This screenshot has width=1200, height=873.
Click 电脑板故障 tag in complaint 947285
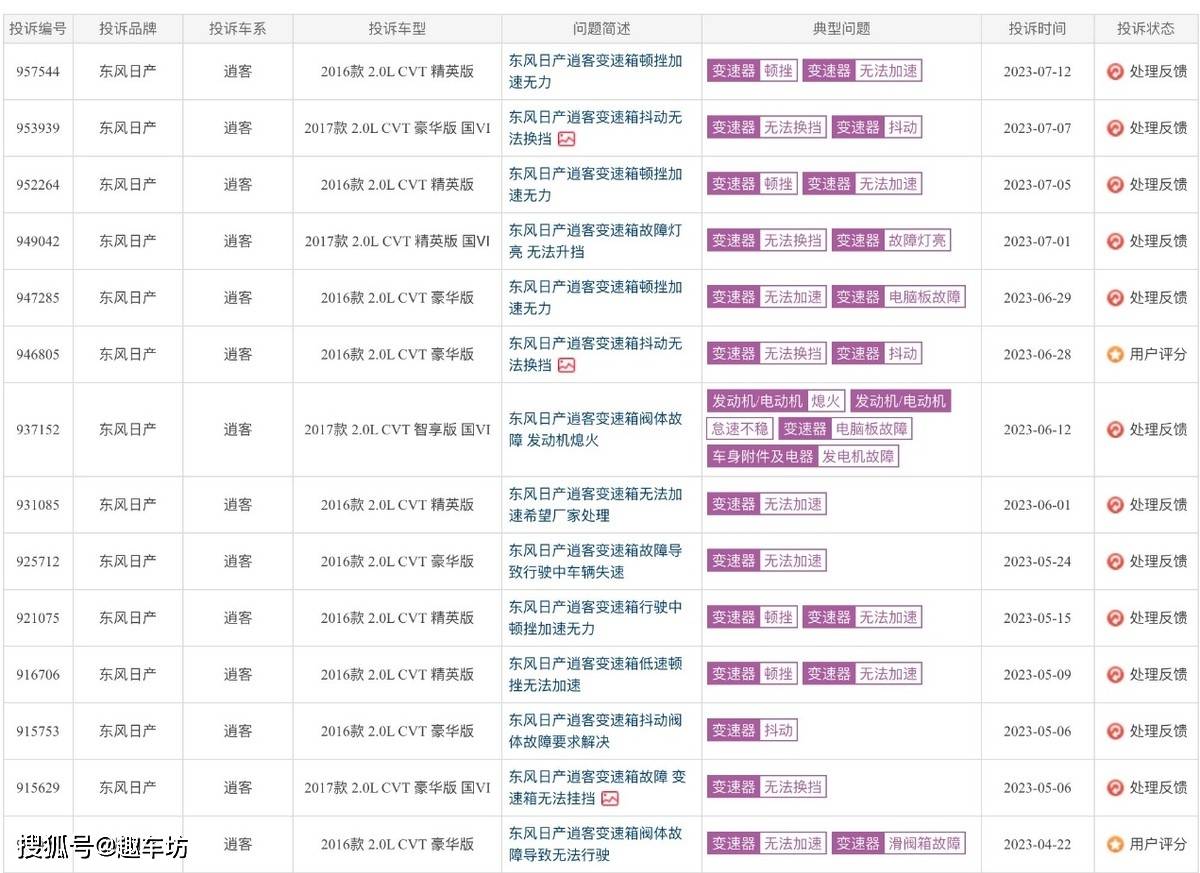[926, 297]
